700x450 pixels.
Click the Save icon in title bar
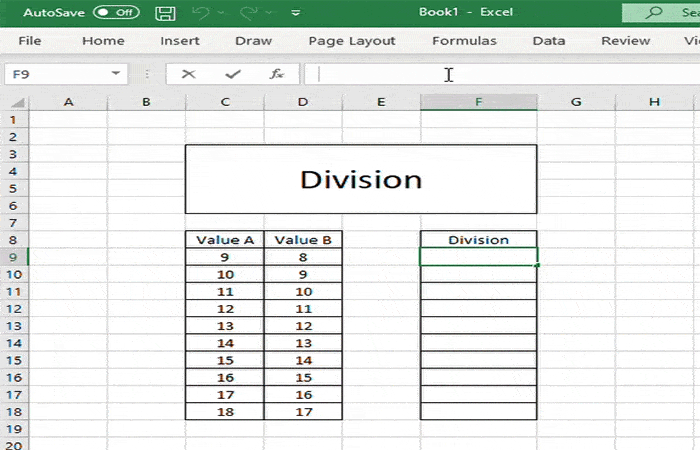click(165, 13)
